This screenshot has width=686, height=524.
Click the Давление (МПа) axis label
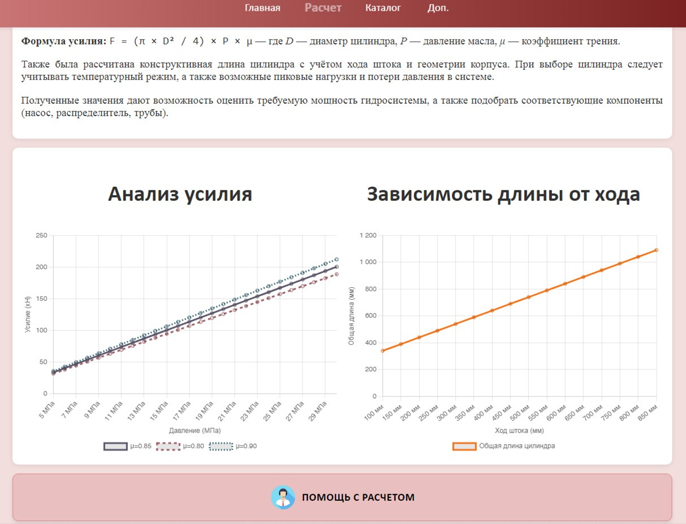(195, 430)
